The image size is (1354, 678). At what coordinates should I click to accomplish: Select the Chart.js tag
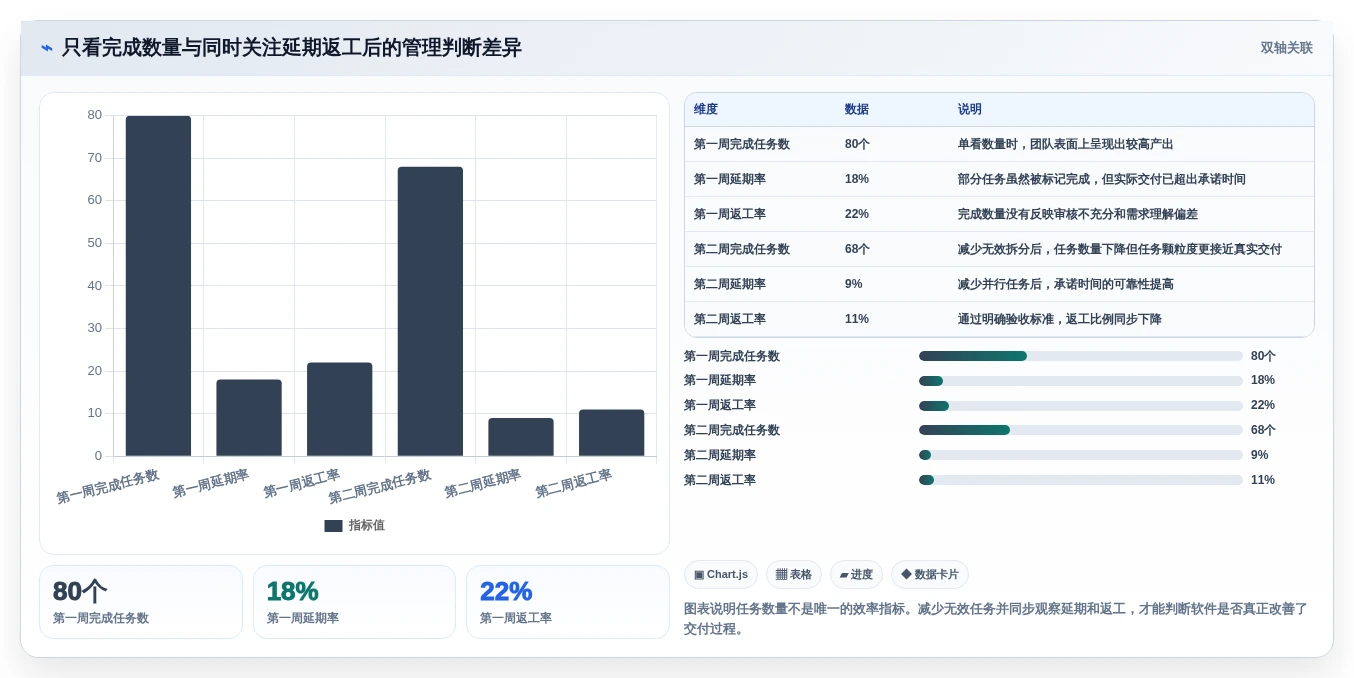click(721, 574)
